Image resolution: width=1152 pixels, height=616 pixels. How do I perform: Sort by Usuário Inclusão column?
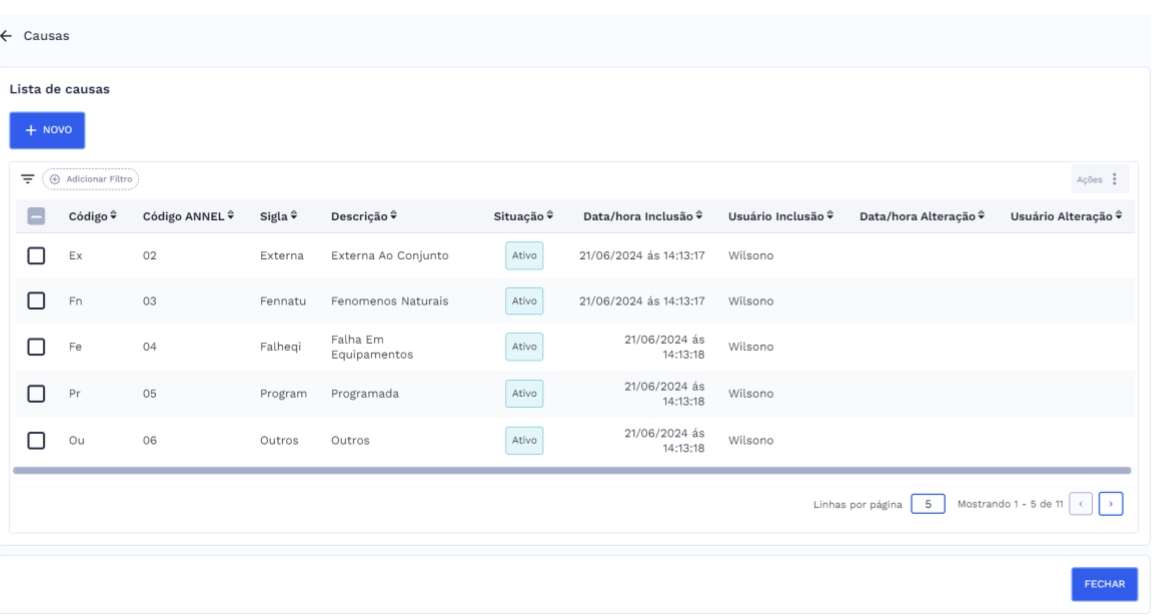tap(830, 216)
